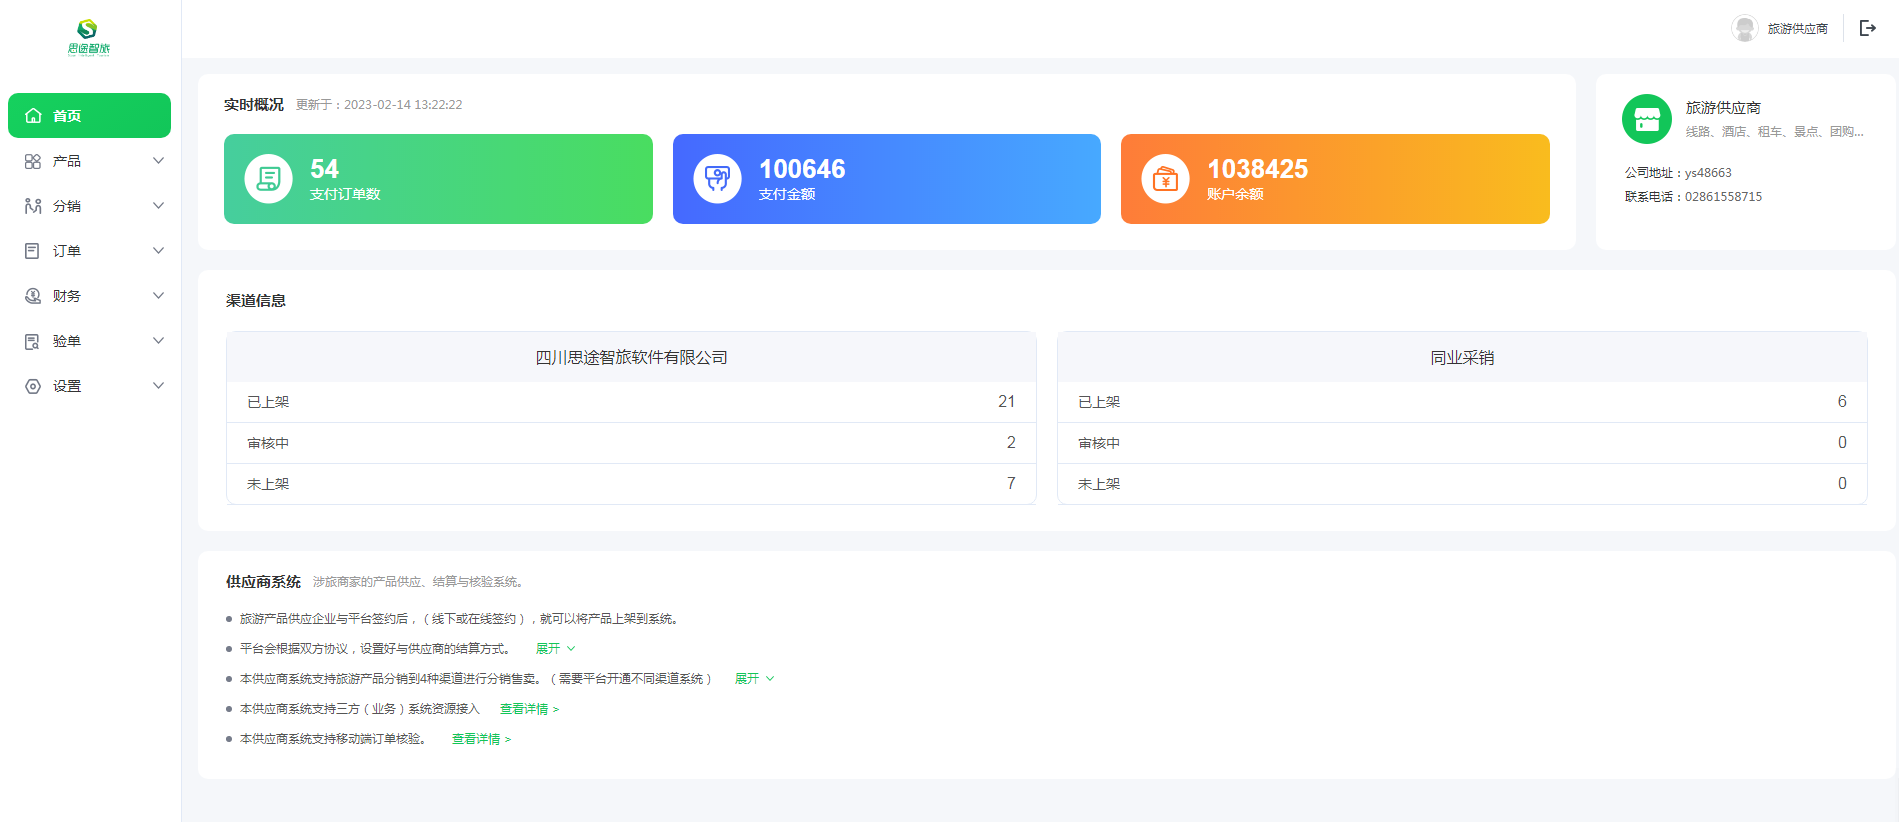Click the paid orders count icon
The height and width of the screenshot is (822, 1899).
tap(268, 179)
